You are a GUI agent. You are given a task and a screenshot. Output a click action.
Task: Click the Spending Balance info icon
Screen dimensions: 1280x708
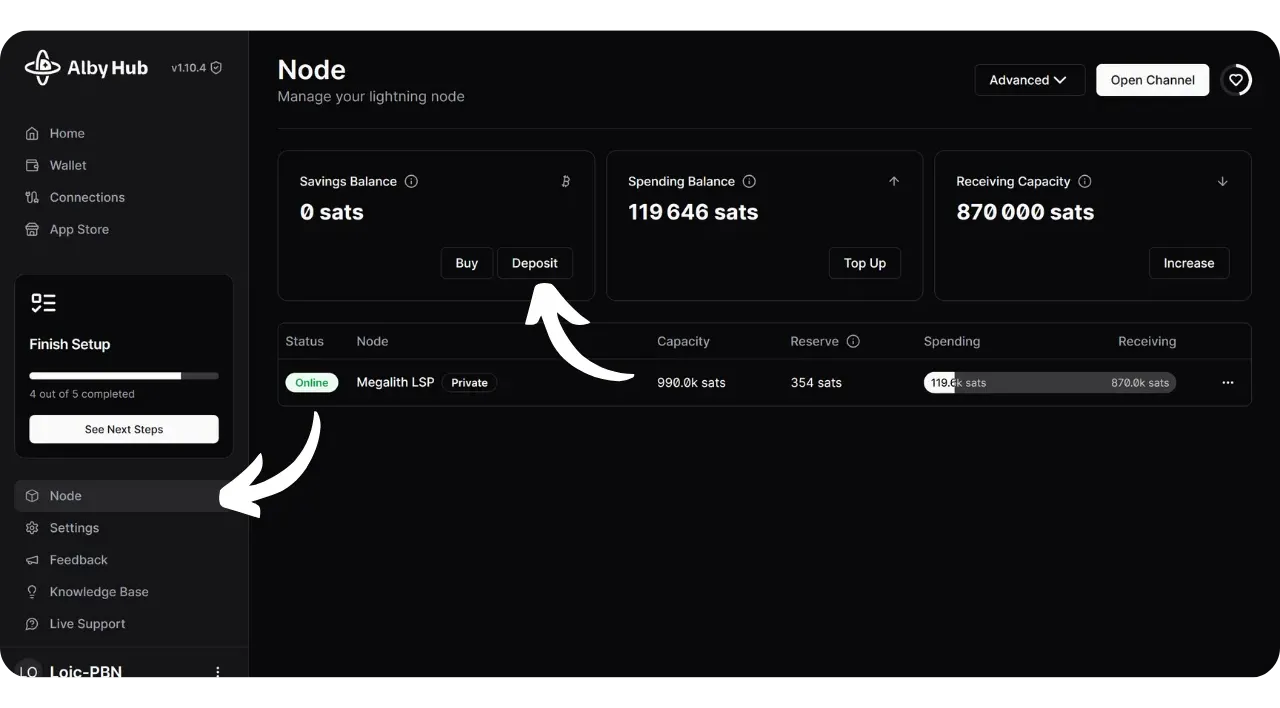tap(749, 181)
